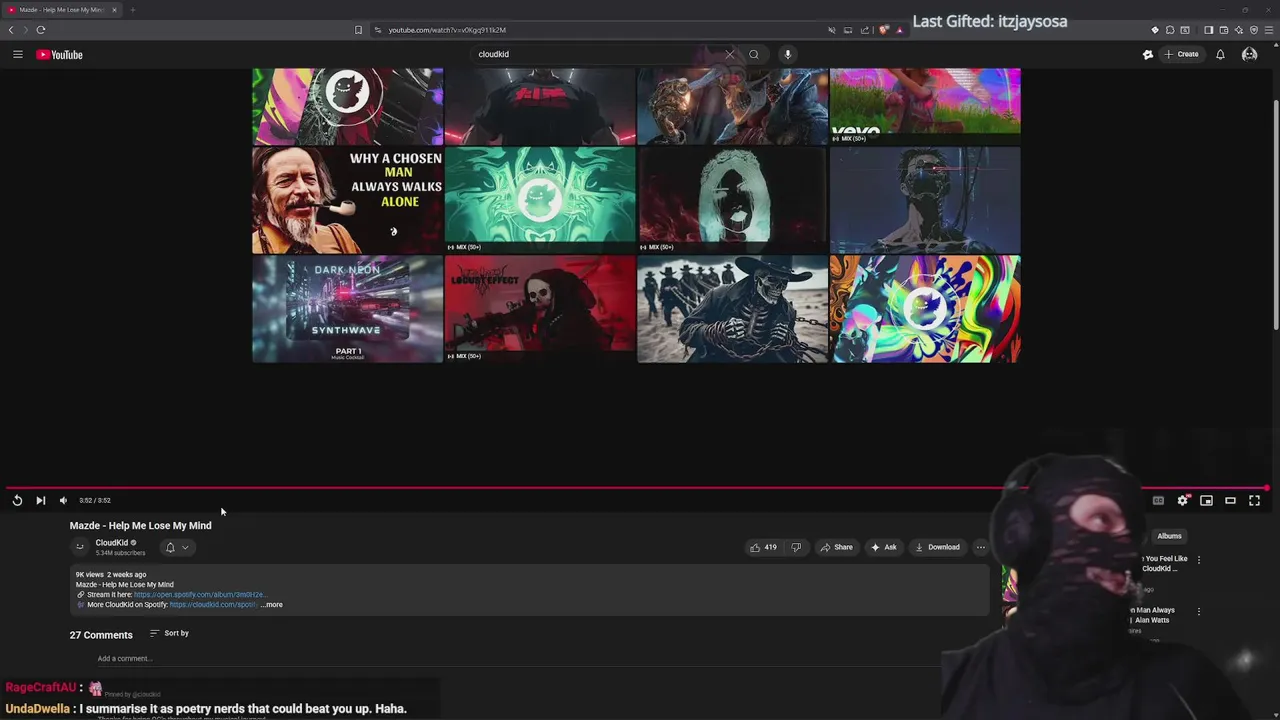
Task: Open a new browser tab
Action: click(132, 10)
